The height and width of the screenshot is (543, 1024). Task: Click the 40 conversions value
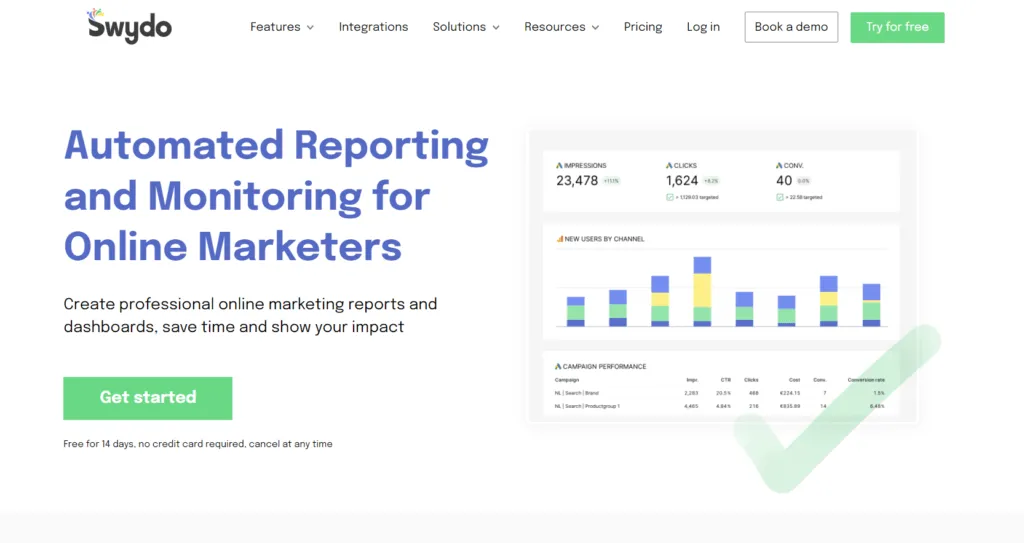(x=784, y=181)
